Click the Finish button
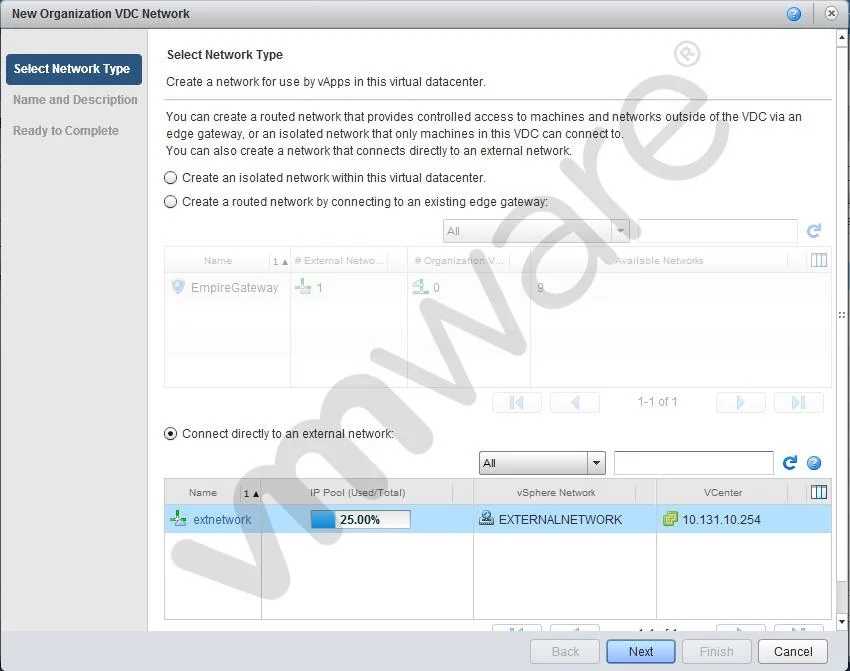The height and width of the screenshot is (671, 850). coord(717,651)
